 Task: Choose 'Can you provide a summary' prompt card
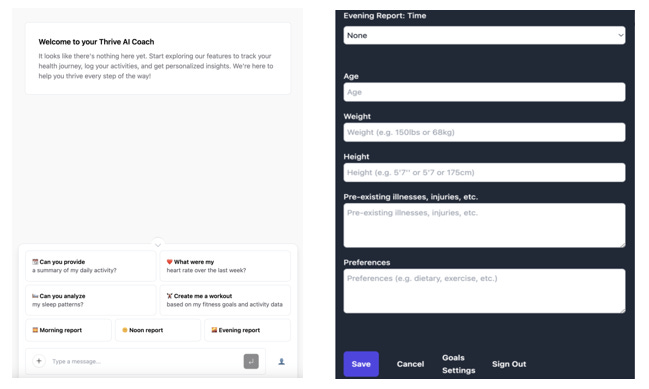tap(91, 266)
